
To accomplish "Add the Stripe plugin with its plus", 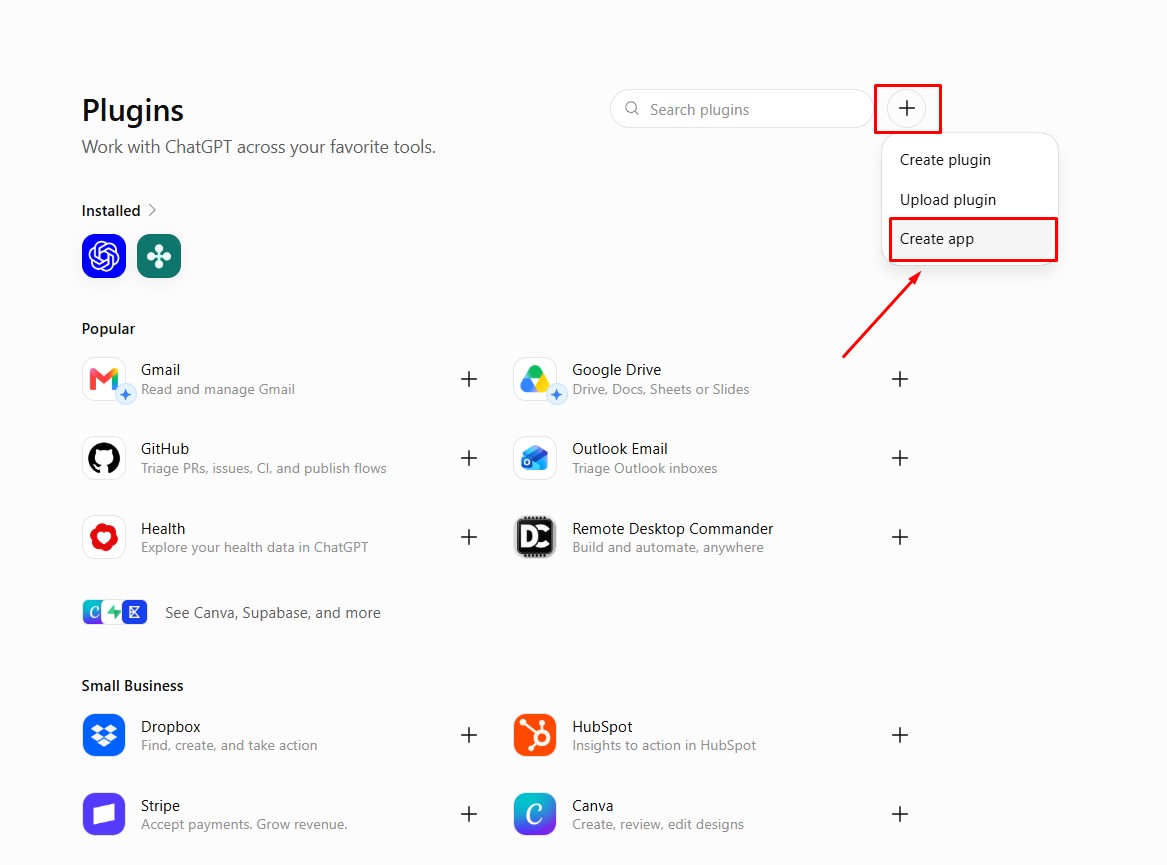I will (469, 814).
